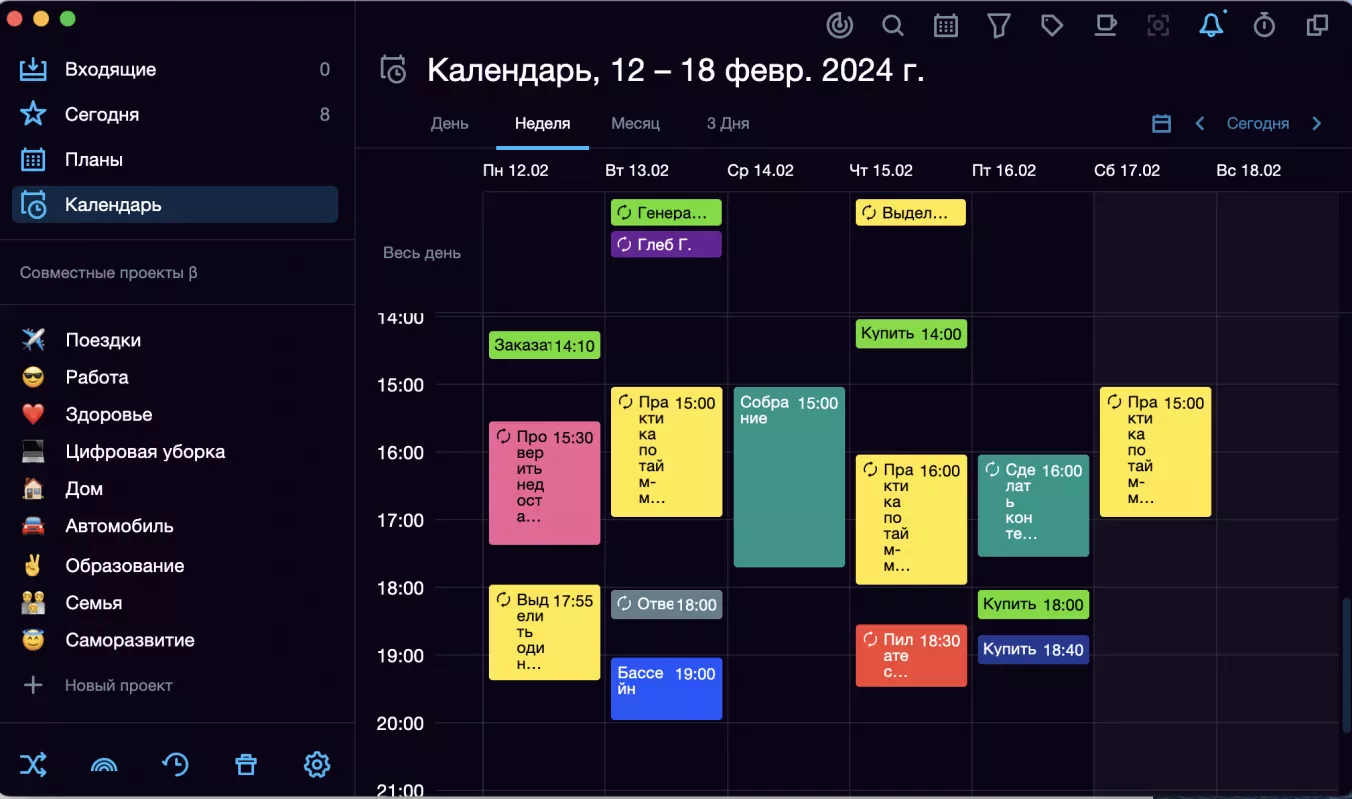Switch to the Неделя tab
This screenshot has width=1352, height=799.
(x=542, y=124)
